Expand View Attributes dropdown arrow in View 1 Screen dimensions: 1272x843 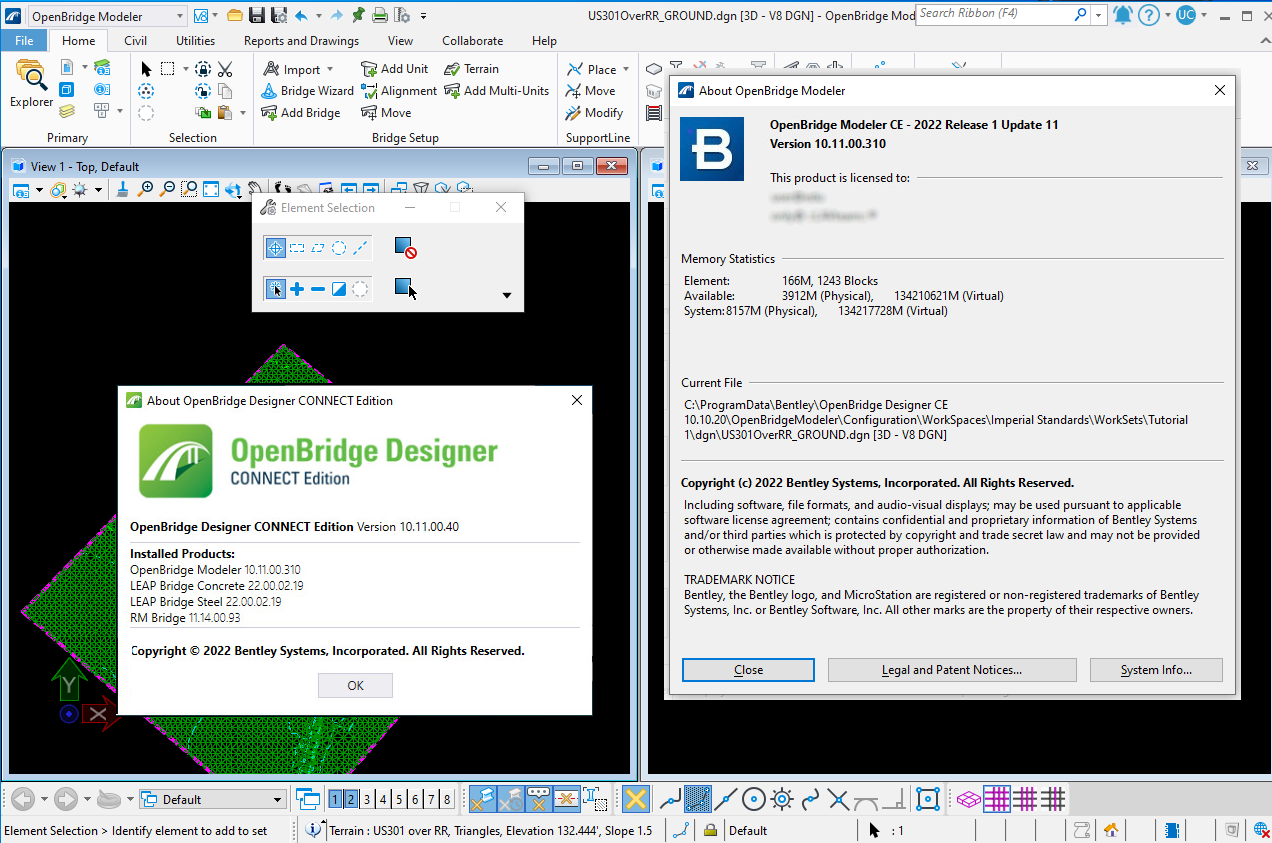coord(40,189)
